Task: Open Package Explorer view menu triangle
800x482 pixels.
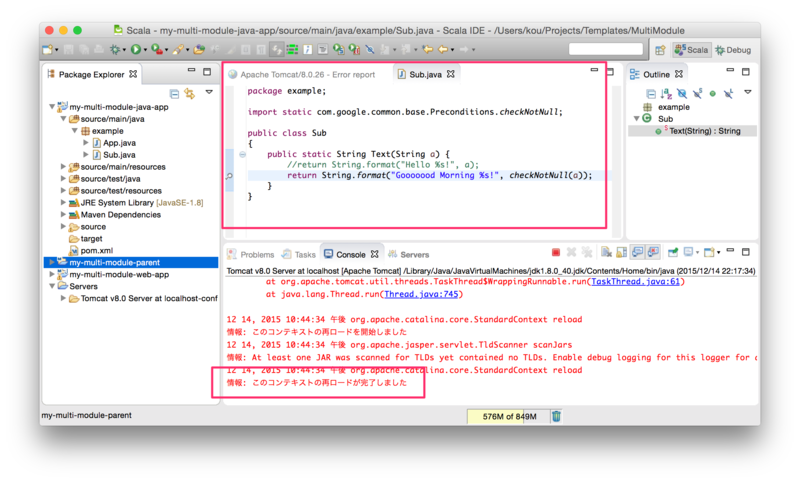Action: [x=209, y=92]
